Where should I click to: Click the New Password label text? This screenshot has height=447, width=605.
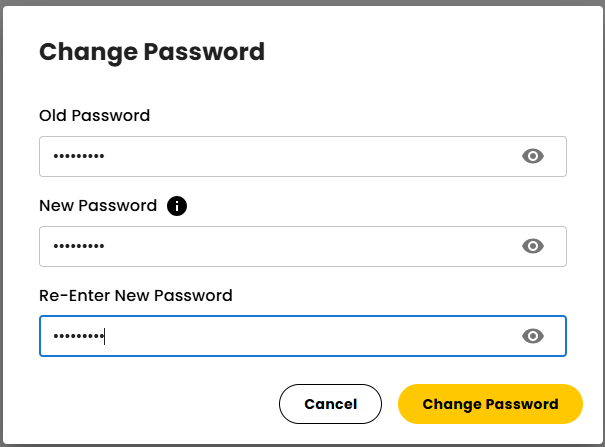[98, 205]
